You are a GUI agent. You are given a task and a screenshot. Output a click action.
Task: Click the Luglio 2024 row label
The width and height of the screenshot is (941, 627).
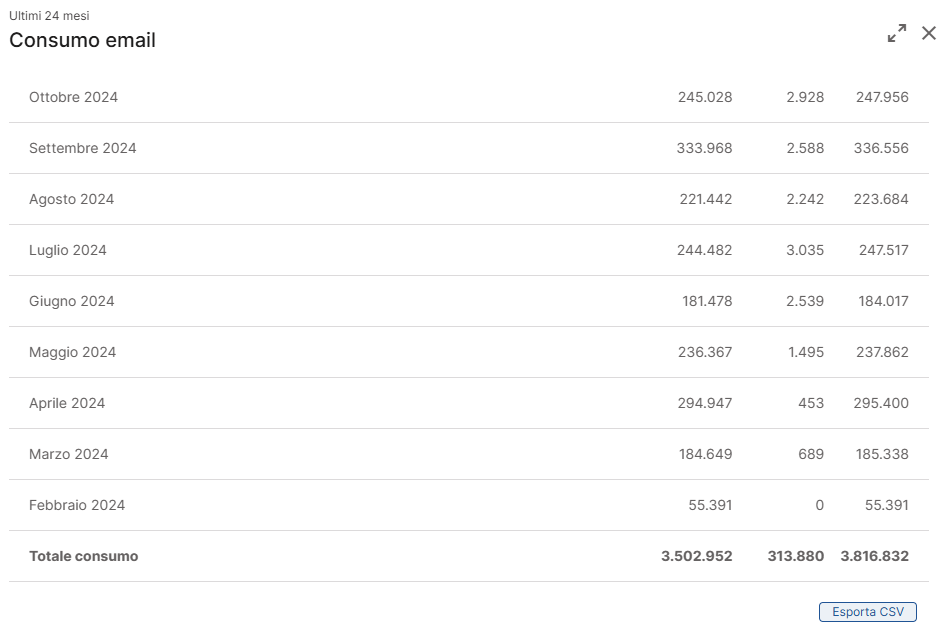pos(68,250)
